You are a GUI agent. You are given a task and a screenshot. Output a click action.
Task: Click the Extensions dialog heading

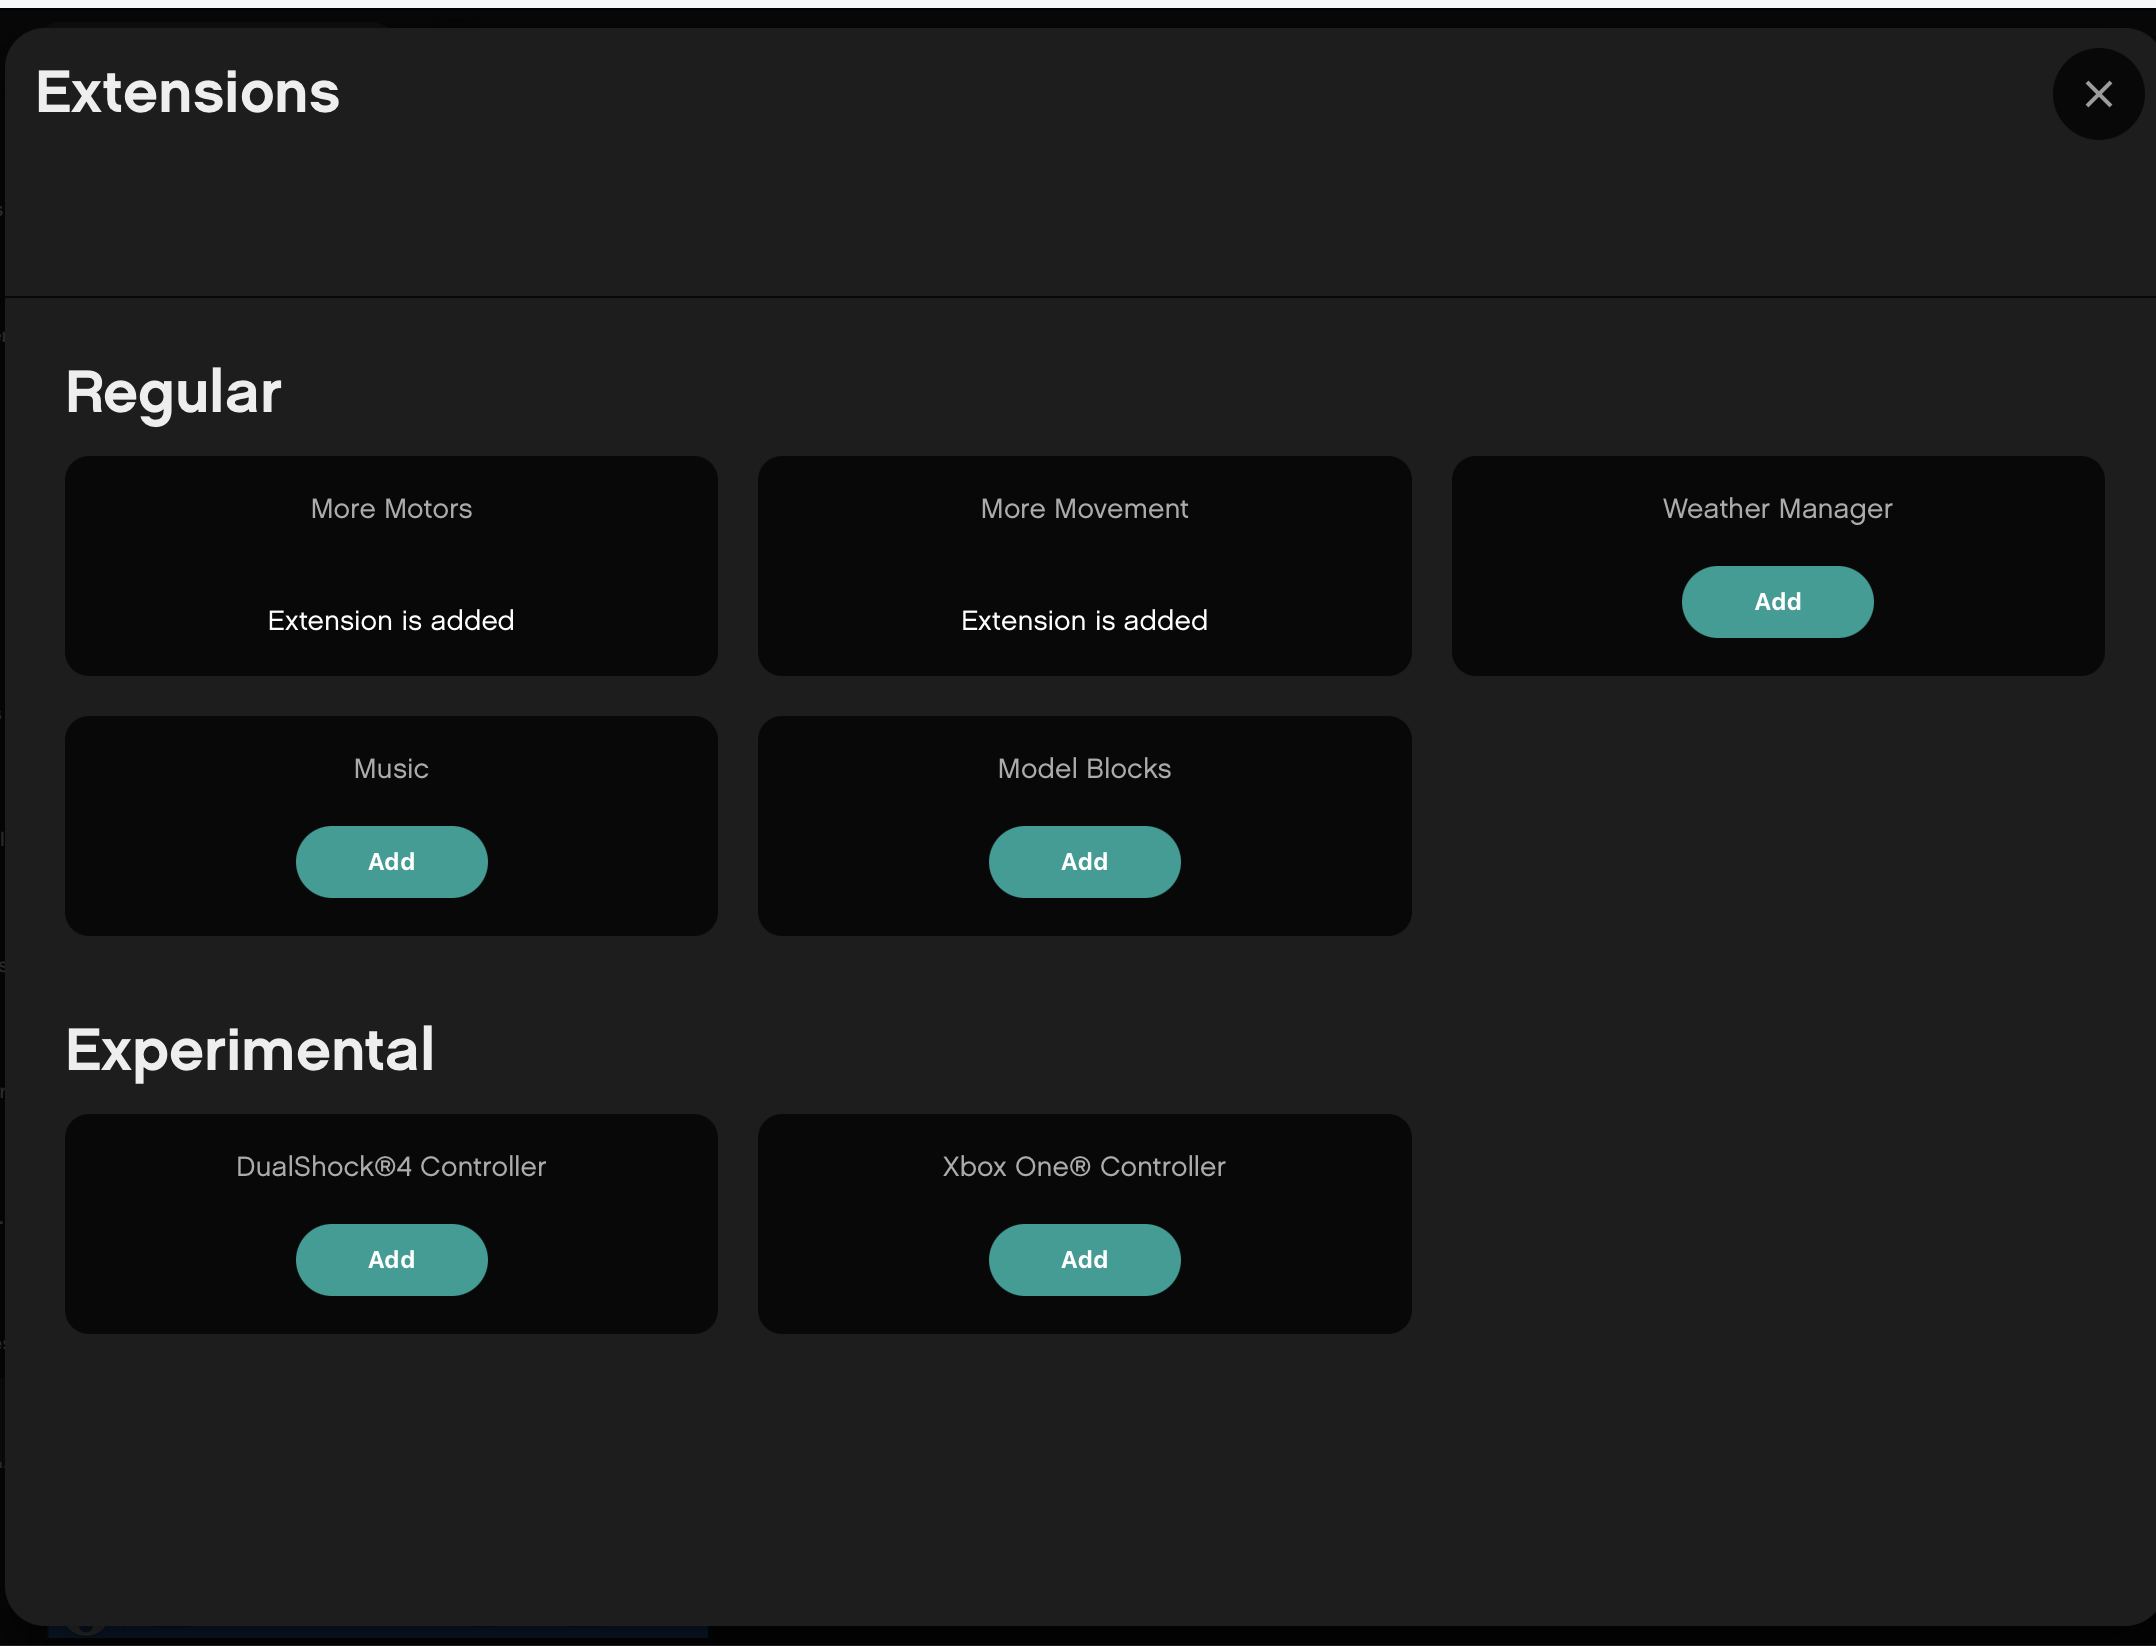click(x=188, y=93)
